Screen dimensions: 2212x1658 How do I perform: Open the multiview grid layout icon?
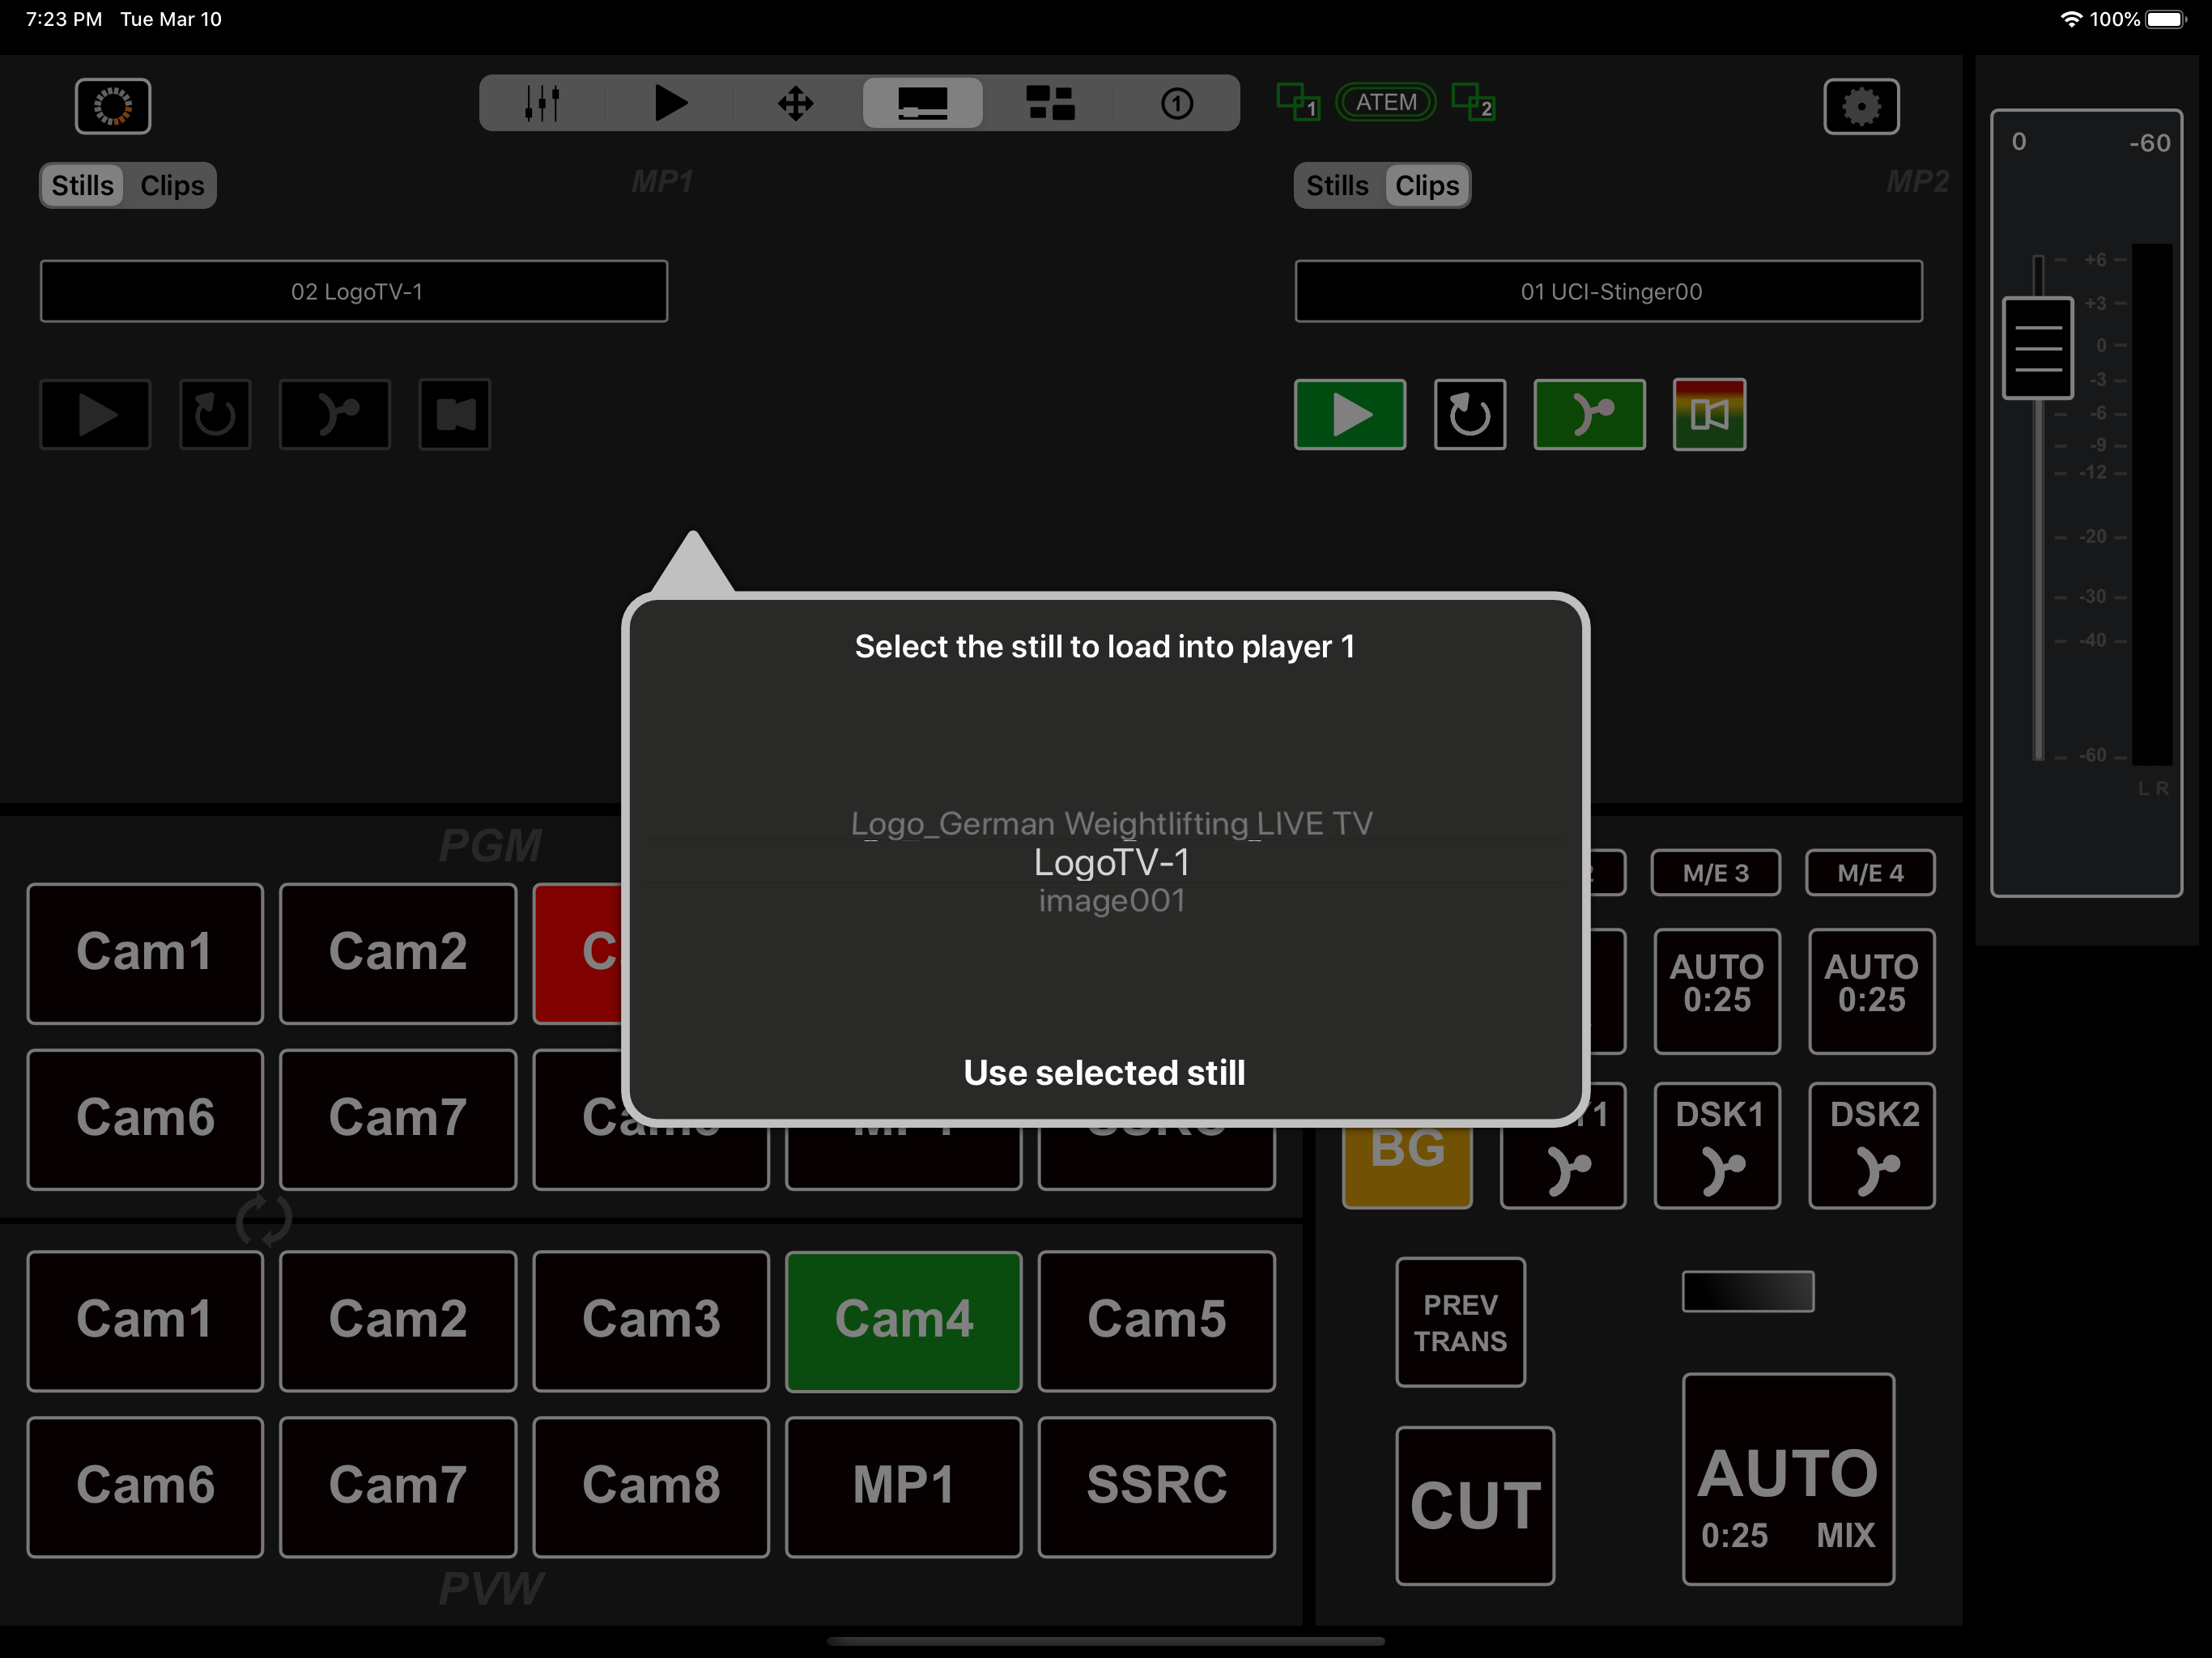[x=1050, y=103]
